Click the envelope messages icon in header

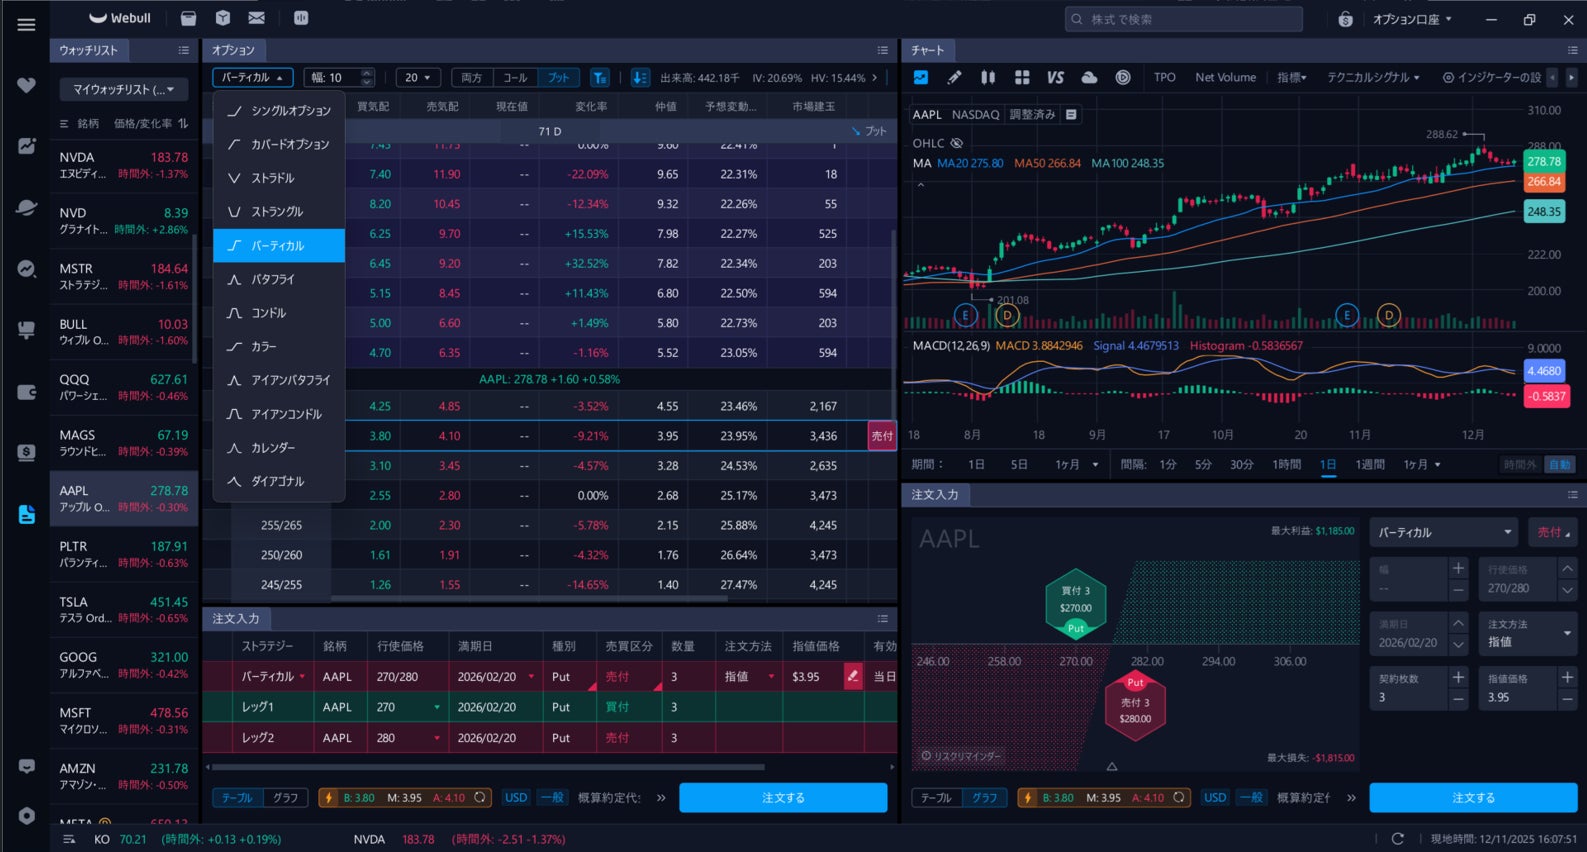click(x=256, y=18)
